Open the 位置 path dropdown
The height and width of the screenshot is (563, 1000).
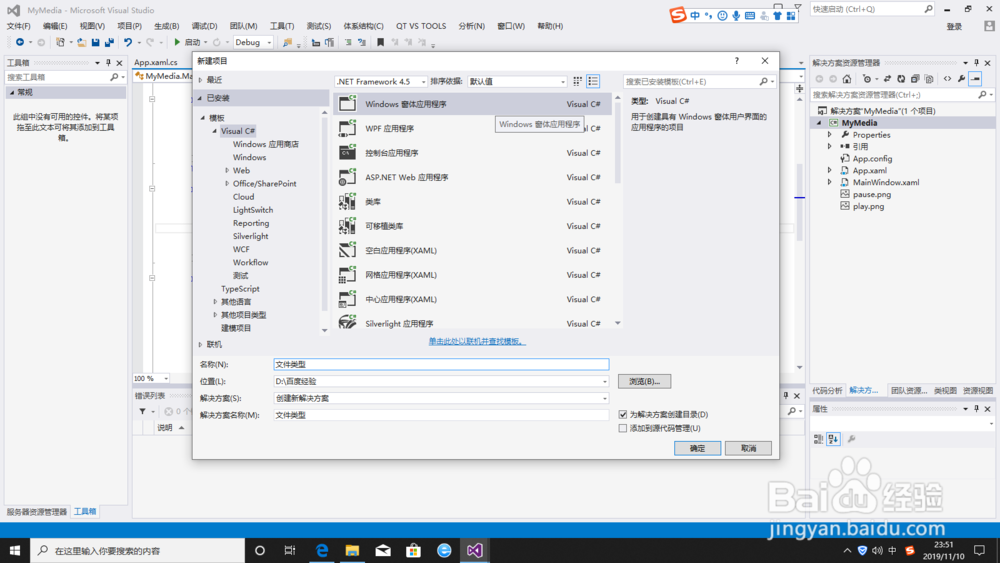click(x=605, y=381)
